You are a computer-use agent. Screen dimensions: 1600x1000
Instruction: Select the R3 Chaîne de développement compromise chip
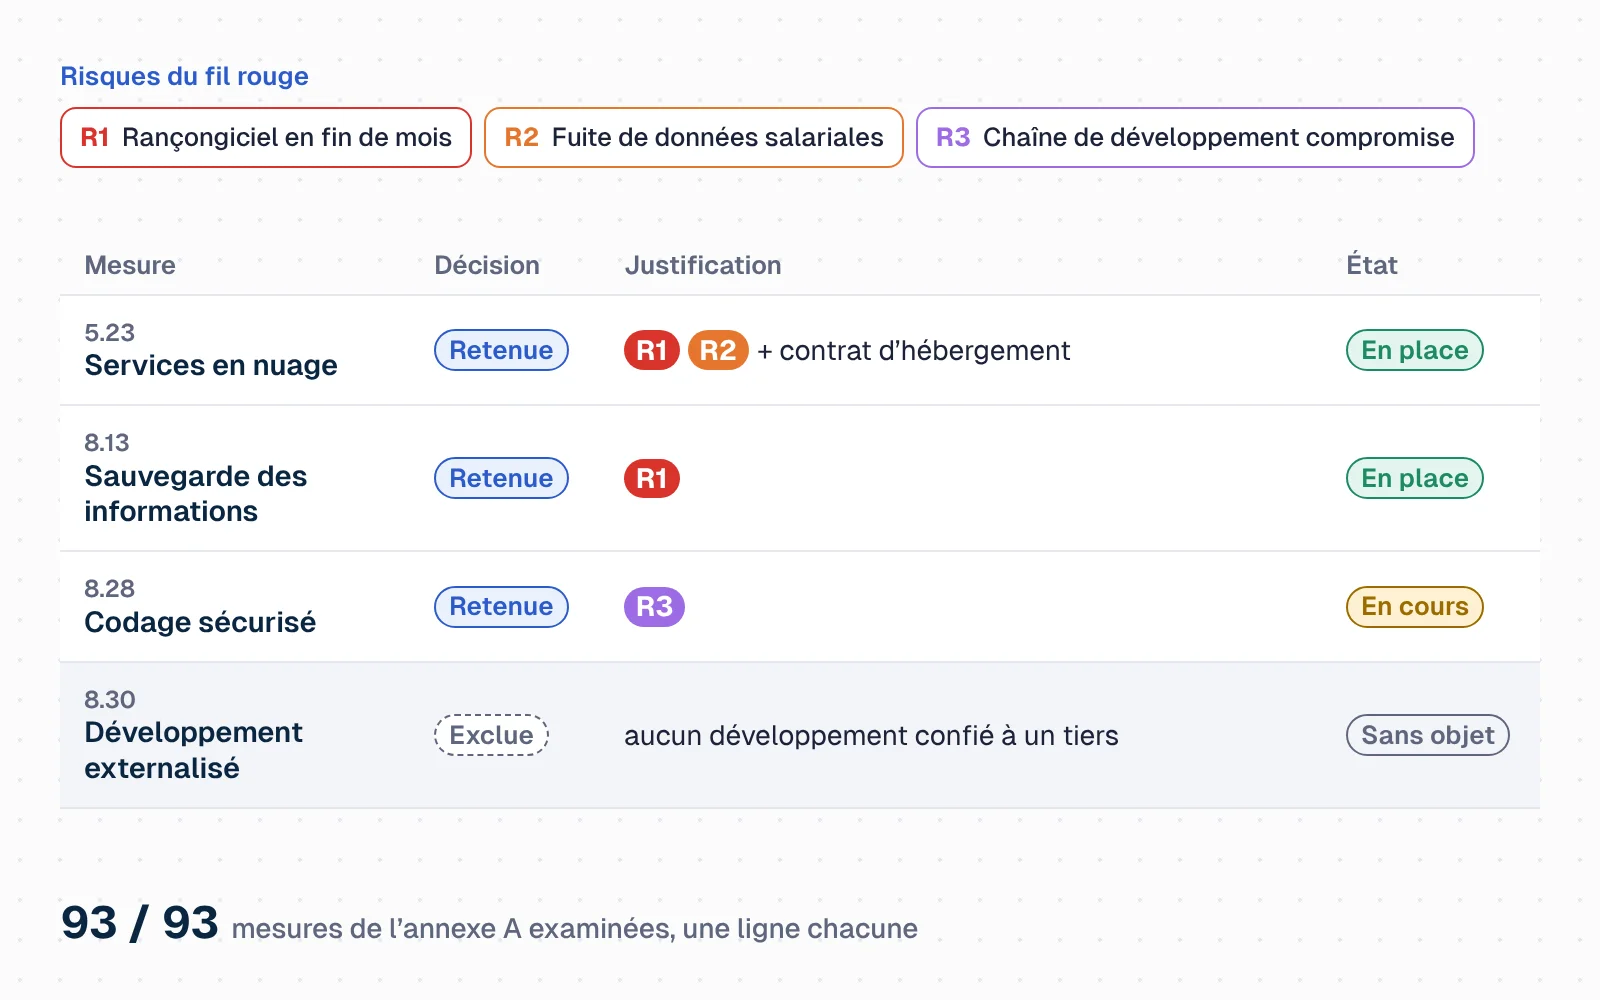point(1195,137)
